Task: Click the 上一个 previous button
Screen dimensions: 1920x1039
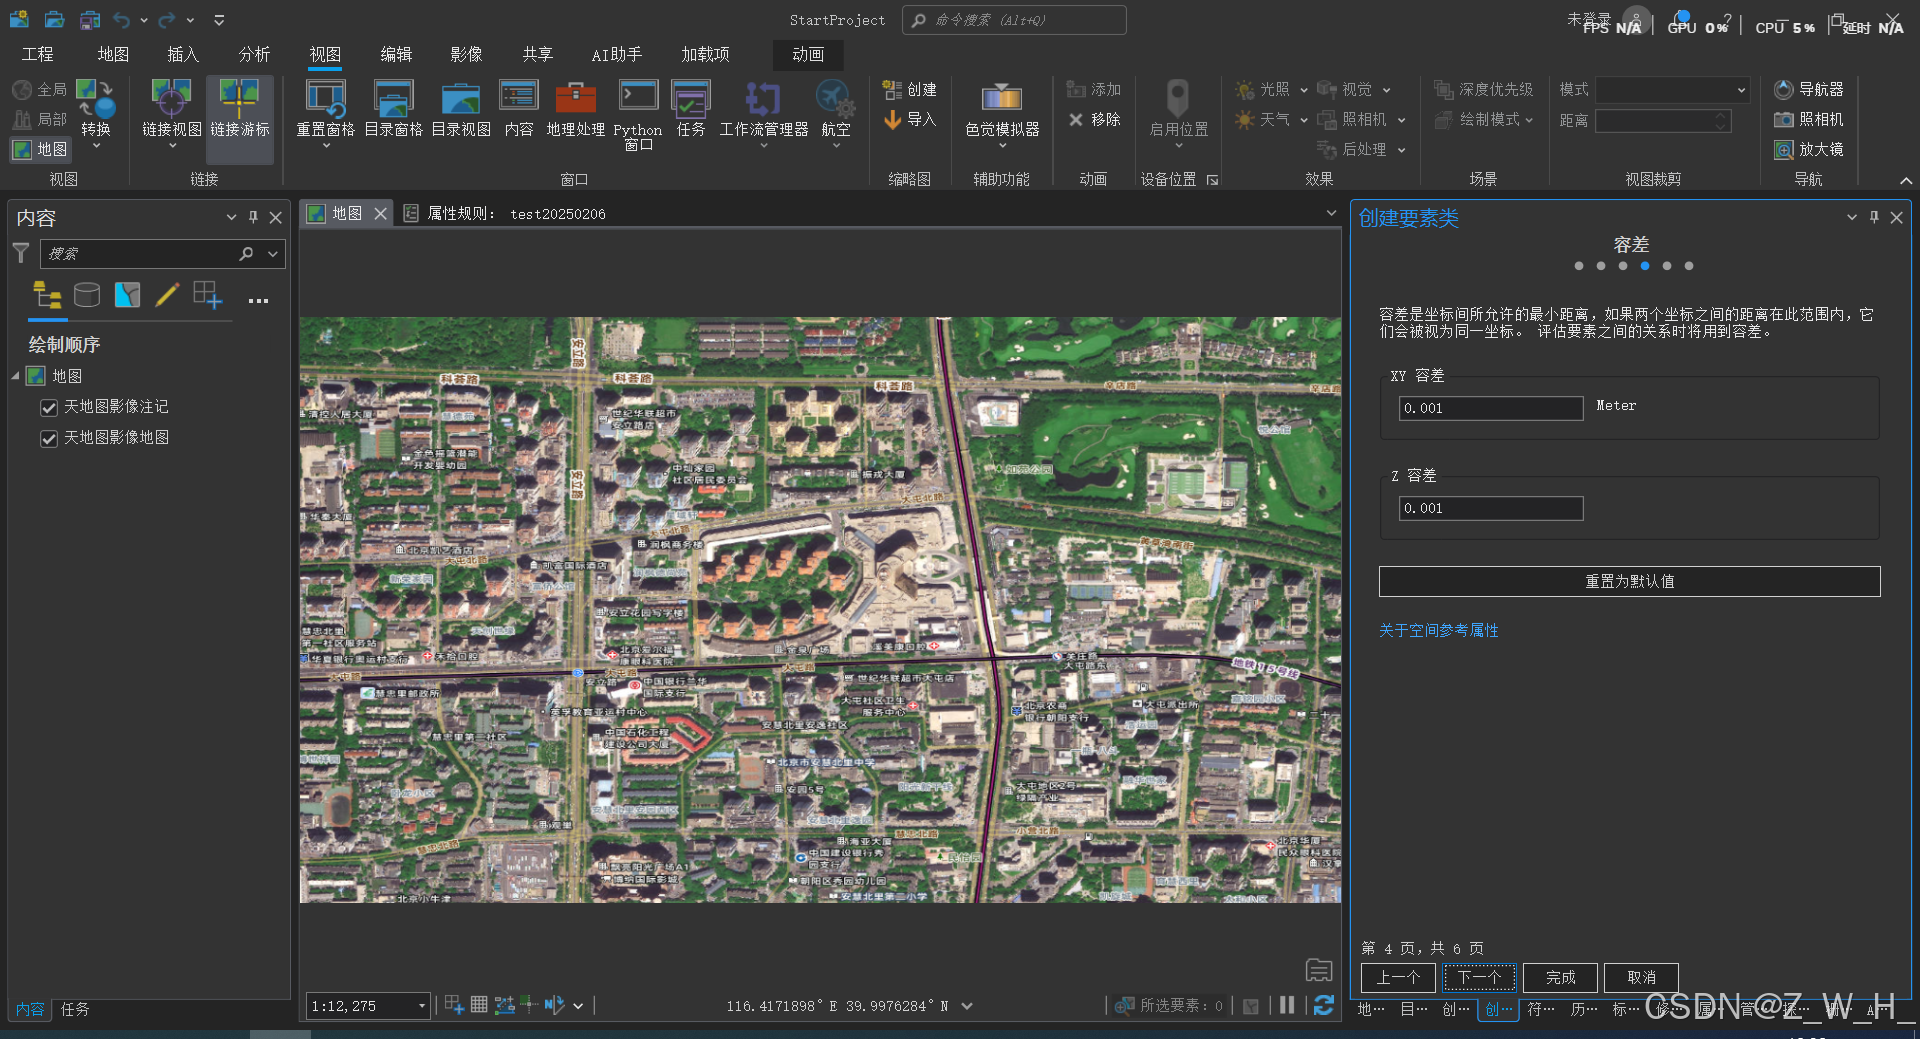Action: 1398,977
